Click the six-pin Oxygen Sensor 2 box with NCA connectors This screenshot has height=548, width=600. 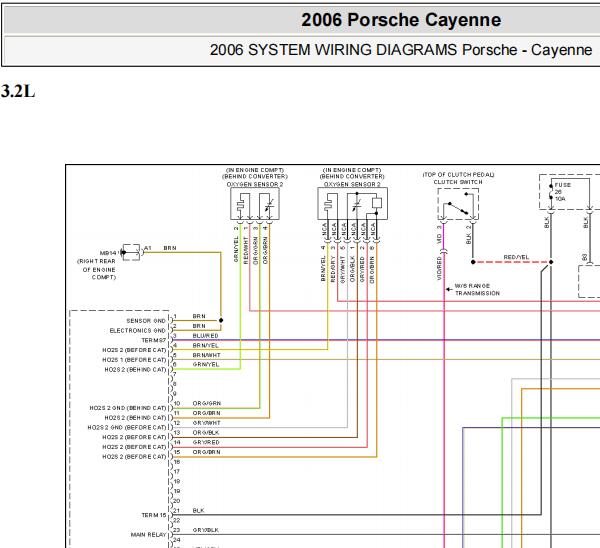pyautogui.click(x=352, y=204)
